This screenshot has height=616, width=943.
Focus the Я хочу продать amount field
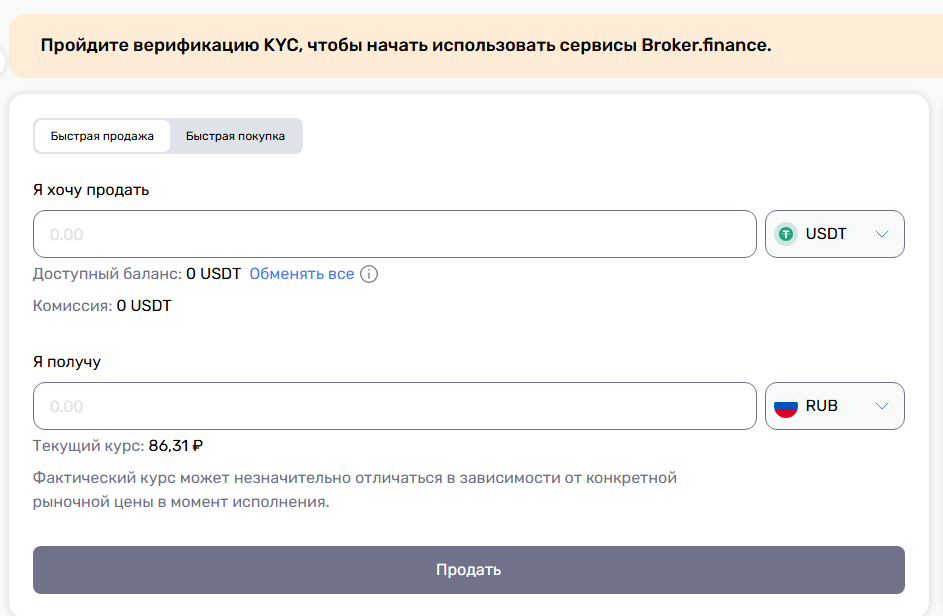coord(395,234)
